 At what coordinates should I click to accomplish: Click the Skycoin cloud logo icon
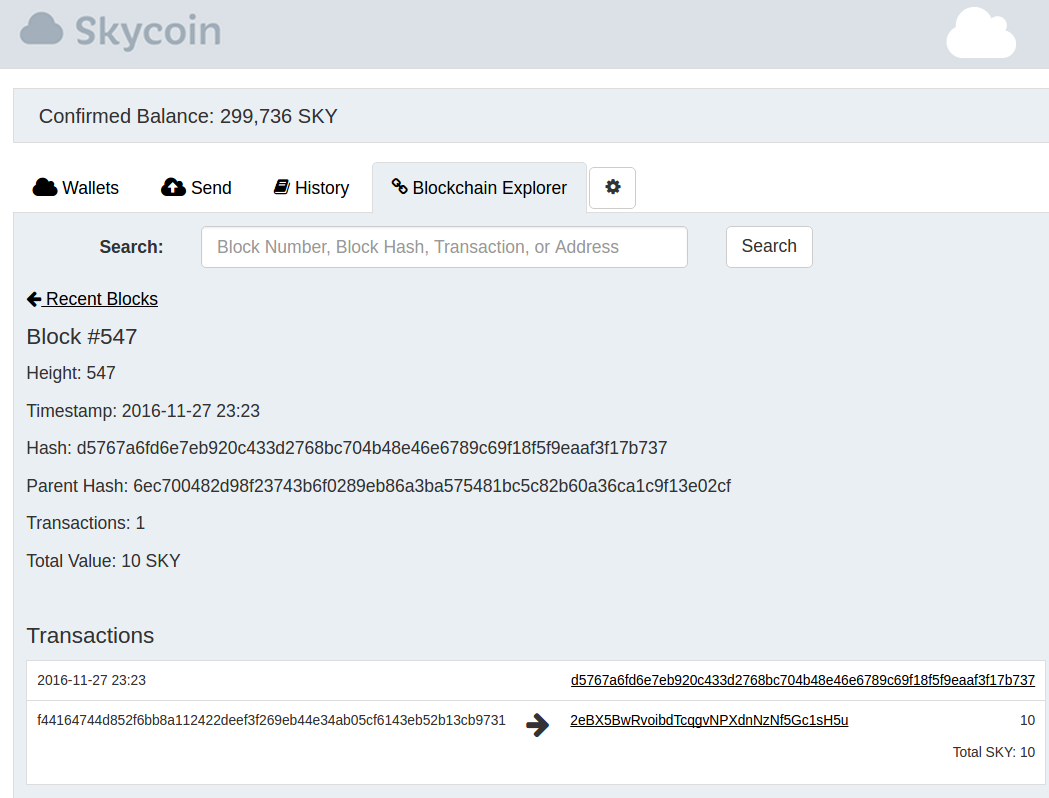[41, 30]
